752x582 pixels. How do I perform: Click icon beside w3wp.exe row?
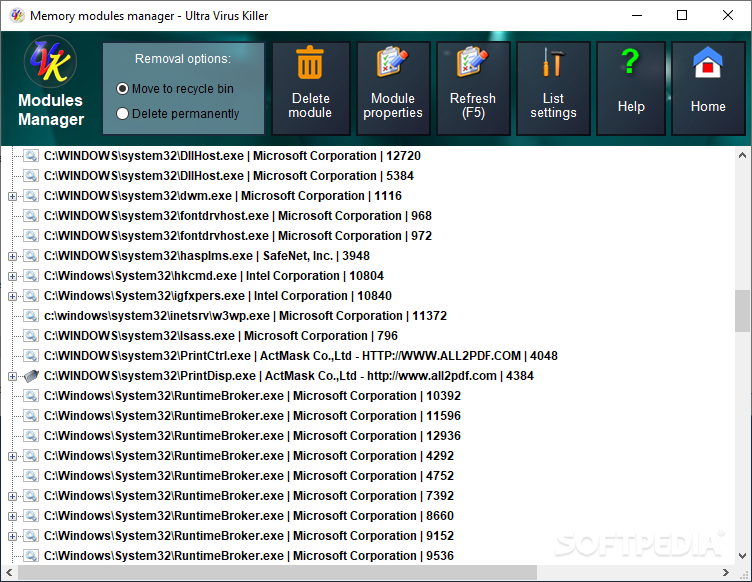point(31,316)
